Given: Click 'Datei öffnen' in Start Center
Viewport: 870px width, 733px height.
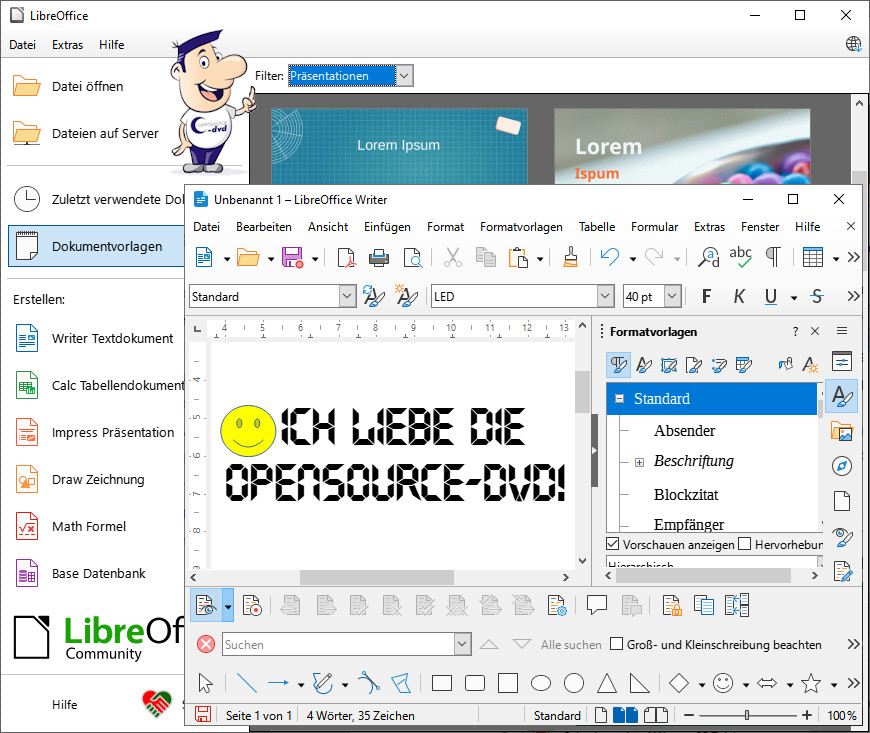Looking at the screenshot, I should (x=87, y=87).
